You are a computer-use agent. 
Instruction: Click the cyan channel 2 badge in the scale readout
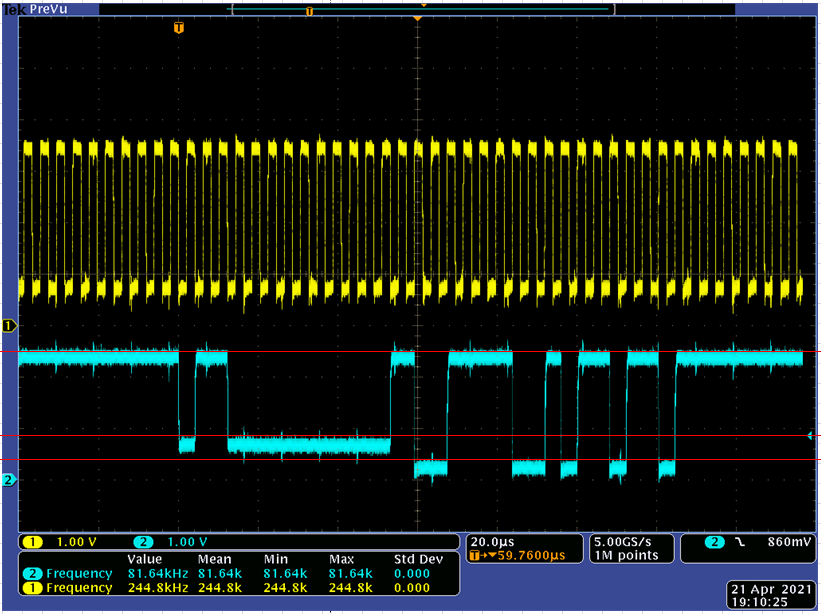point(143,542)
